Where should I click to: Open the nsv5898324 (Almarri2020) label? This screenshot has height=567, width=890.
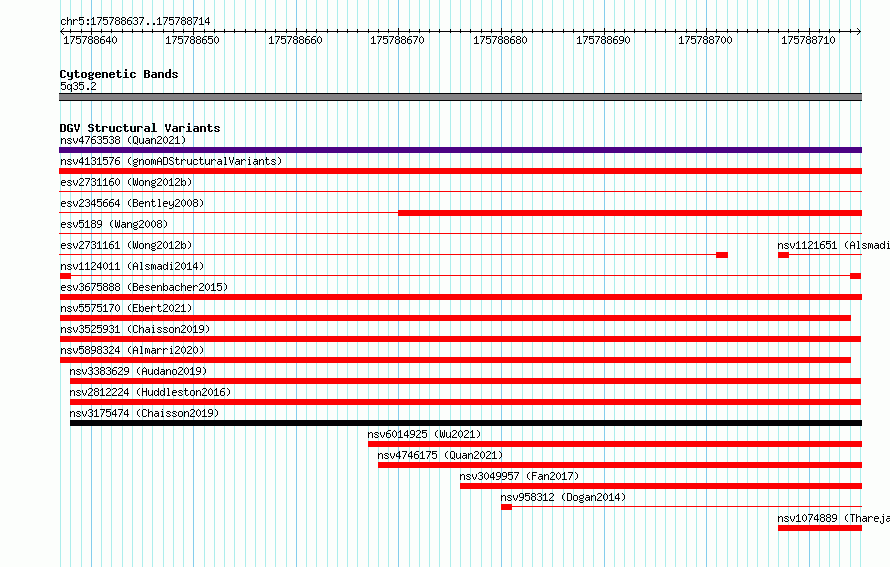(132, 350)
